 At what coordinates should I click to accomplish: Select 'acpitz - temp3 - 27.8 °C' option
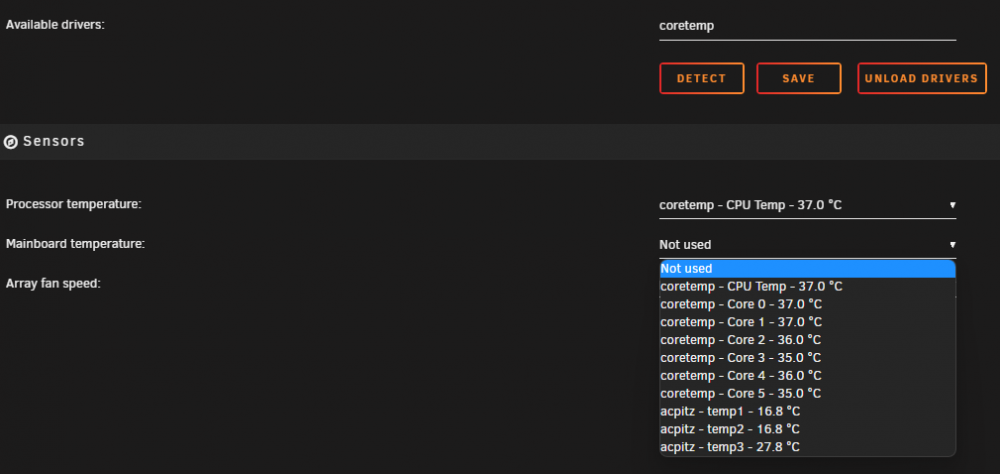click(x=807, y=447)
